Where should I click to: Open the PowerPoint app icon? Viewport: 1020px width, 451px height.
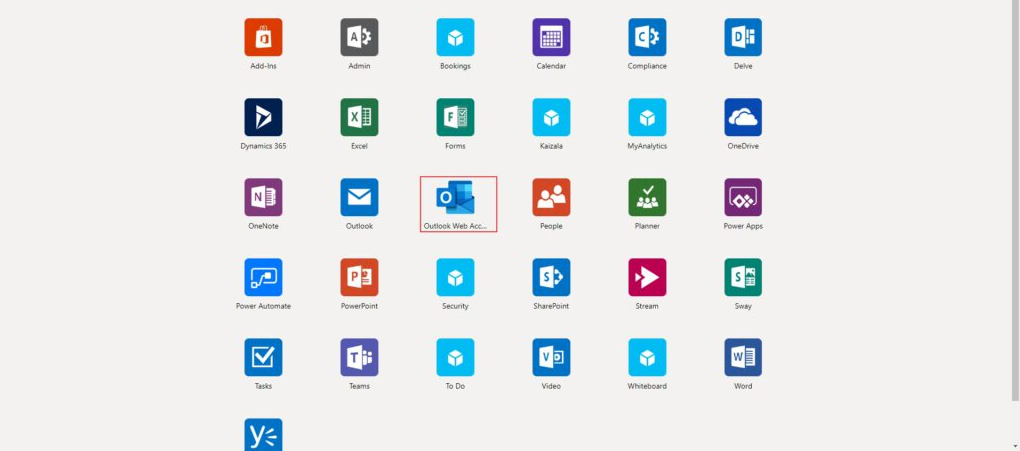click(x=359, y=277)
